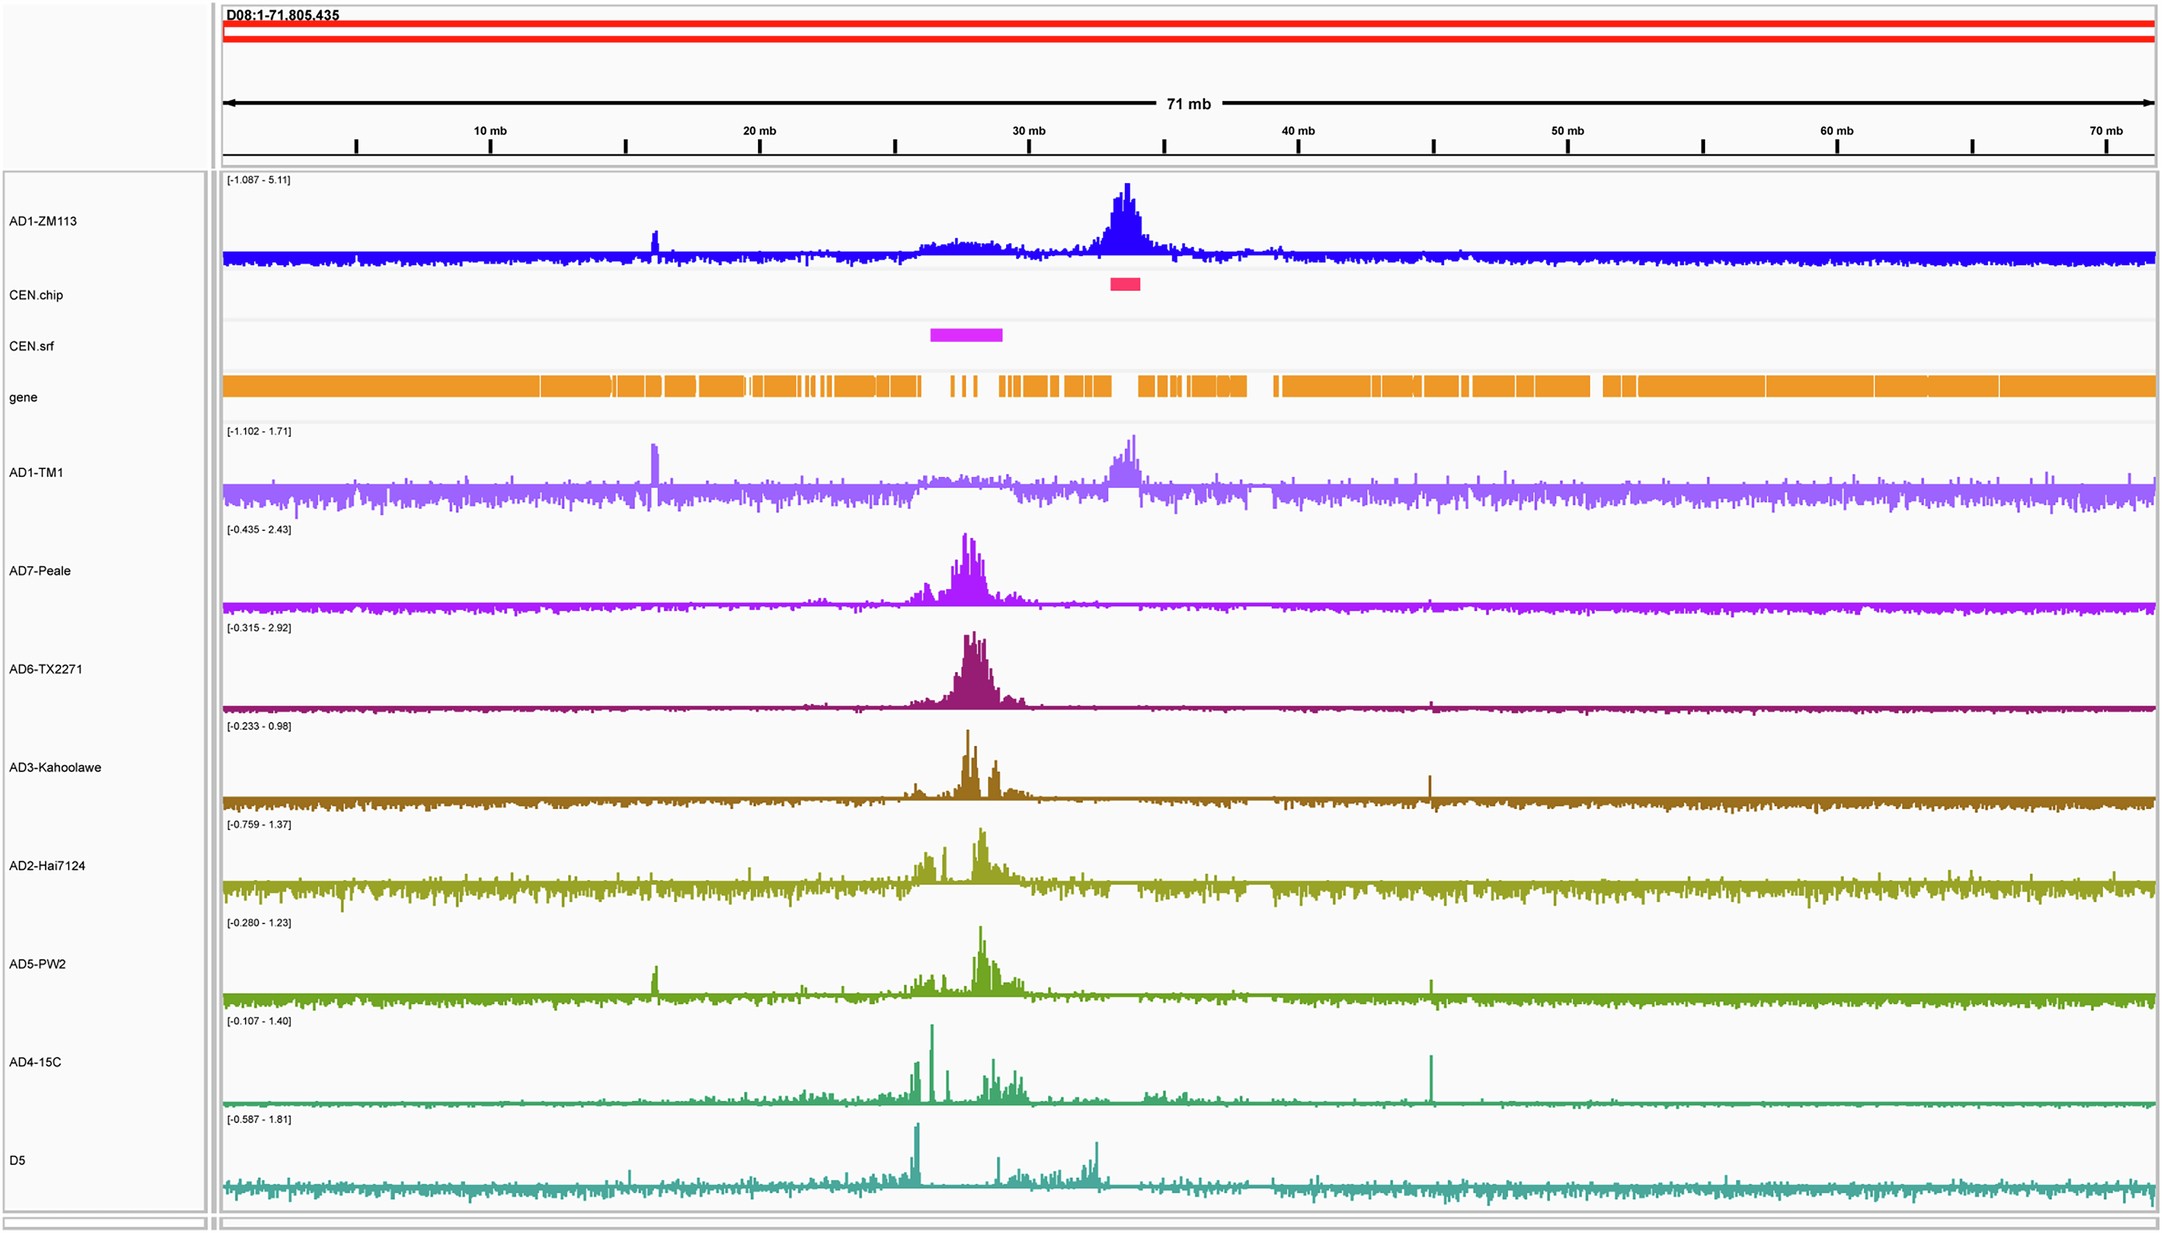Click the AD3-Kahoolawe data range [-0.233 - 0.98]
This screenshot has height=1233, width=2162.
tap(259, 726)
